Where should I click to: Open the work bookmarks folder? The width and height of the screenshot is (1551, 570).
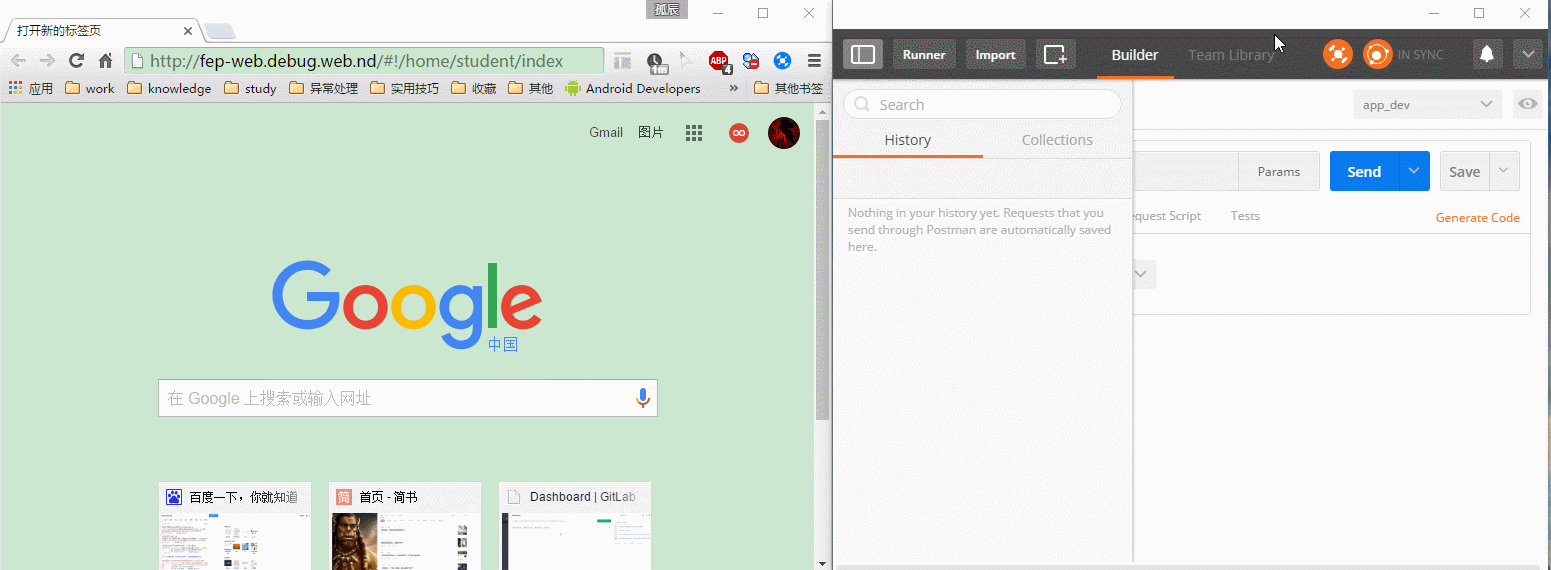(89, 88)
